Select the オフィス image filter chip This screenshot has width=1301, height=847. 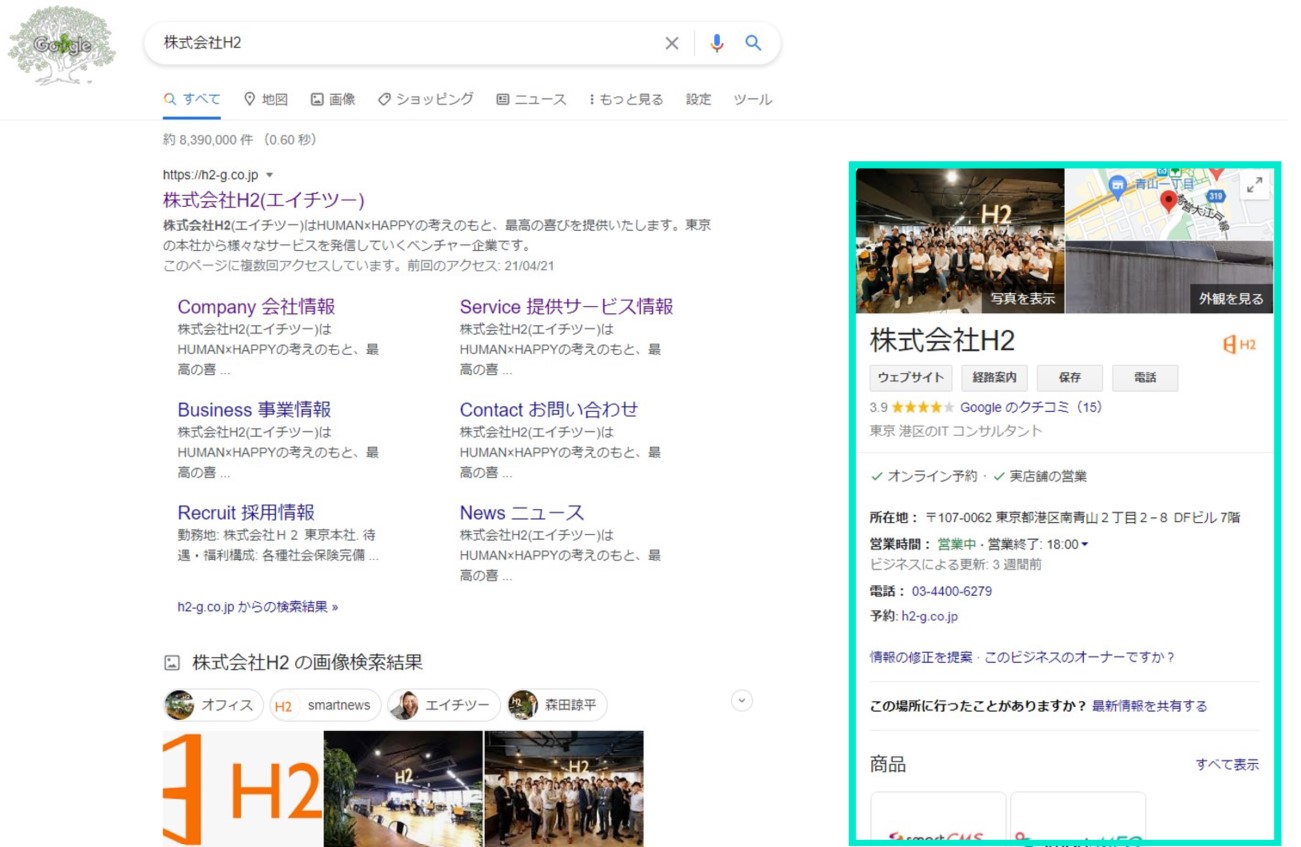(213, 705)
